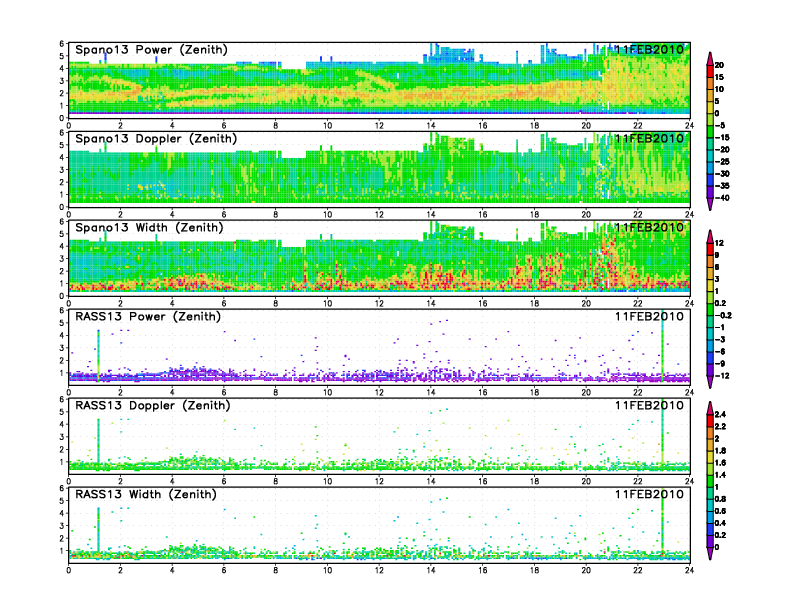Click height 6 tick on Spano13 Power axis
The height and width of the screenshot is (612, 792).
pos(62,43)
